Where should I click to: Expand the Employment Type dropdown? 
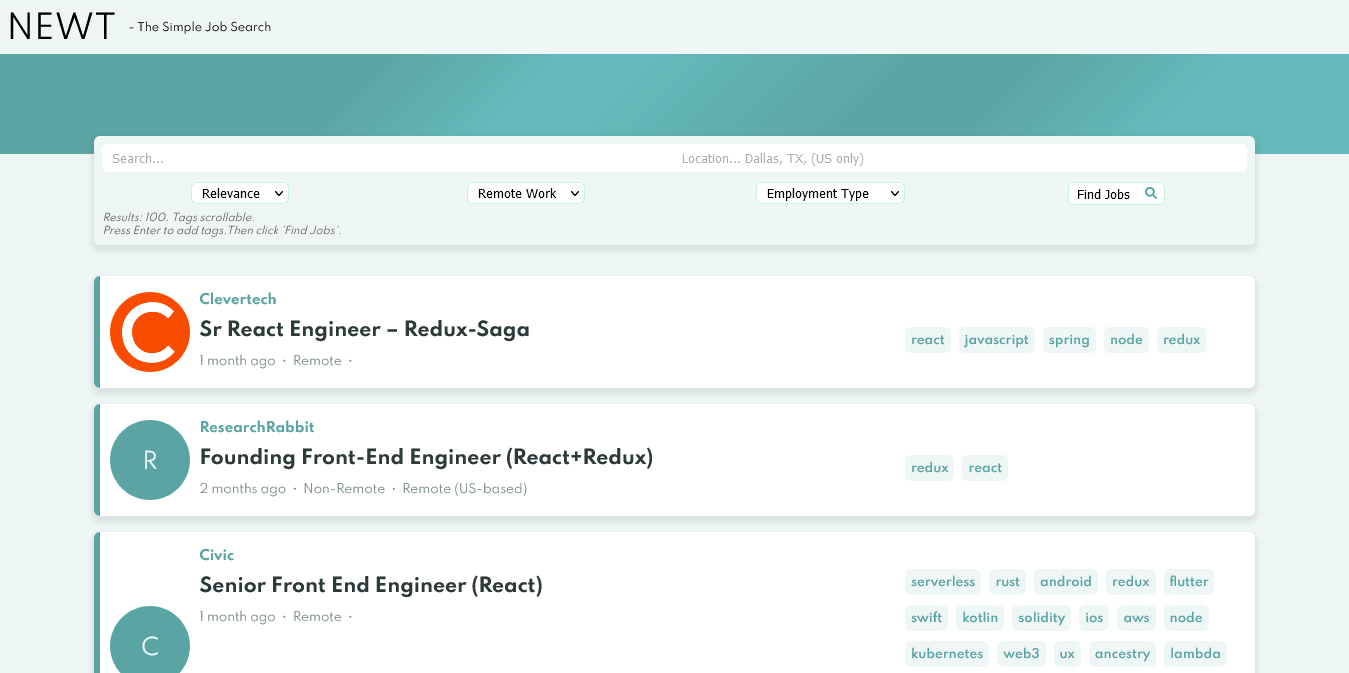click(830, 193)
